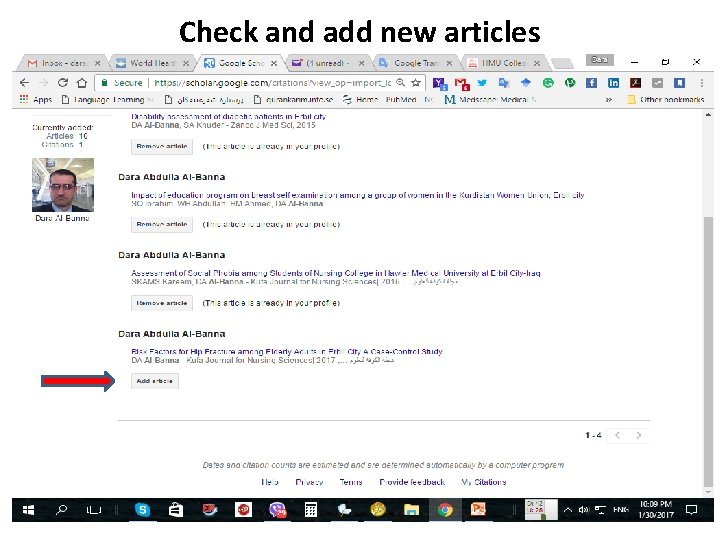Click the Privacy footer link
Screen dimensions: 720x540
(309, 482)
